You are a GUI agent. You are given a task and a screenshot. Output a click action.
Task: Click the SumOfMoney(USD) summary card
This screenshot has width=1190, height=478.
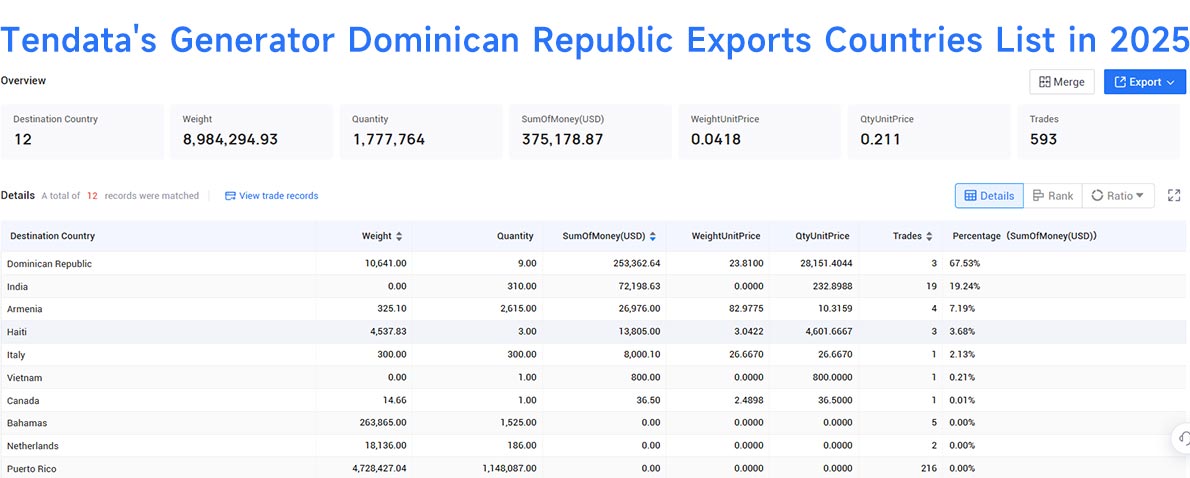click(x=590, y=132)
